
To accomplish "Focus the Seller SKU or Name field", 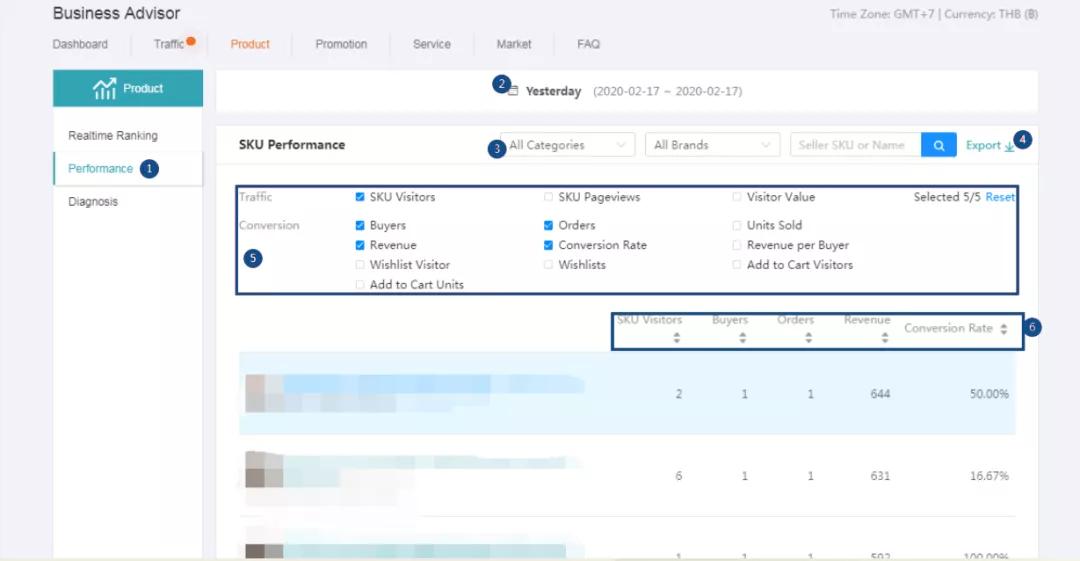I will point(854,145).
